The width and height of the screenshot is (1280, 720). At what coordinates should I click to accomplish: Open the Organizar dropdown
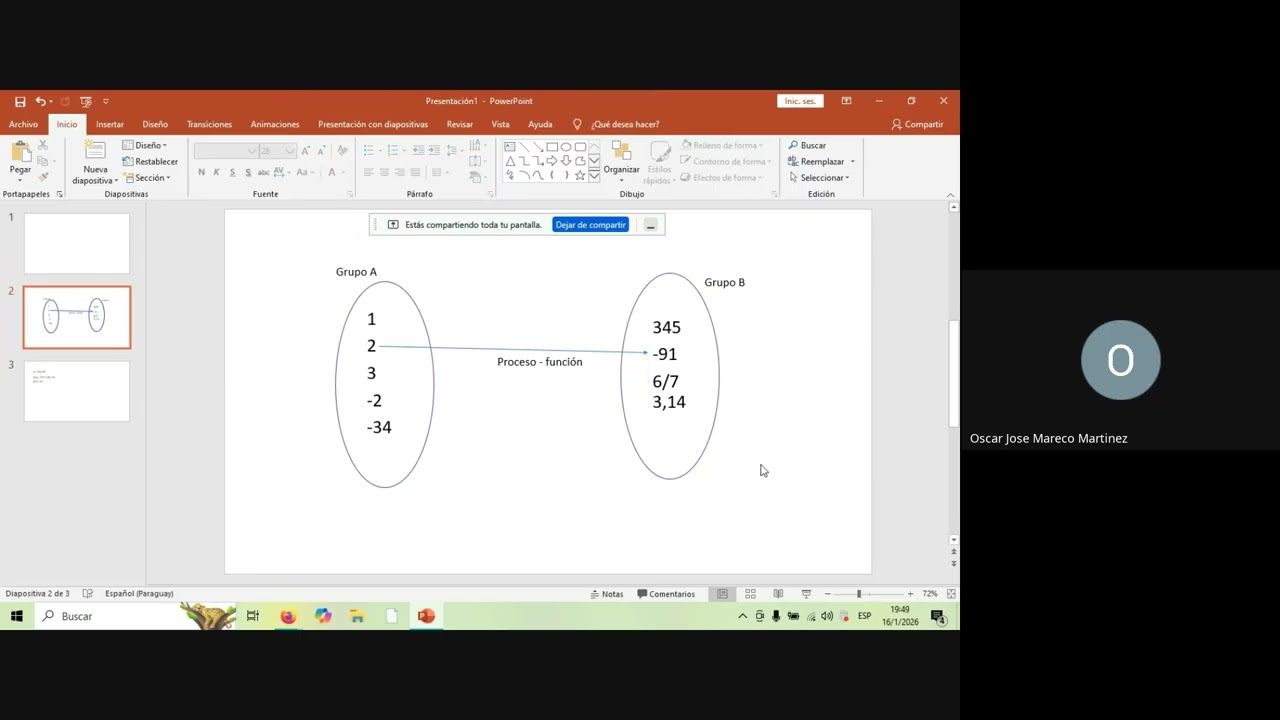pyautogui.click(x=621, y=162)
